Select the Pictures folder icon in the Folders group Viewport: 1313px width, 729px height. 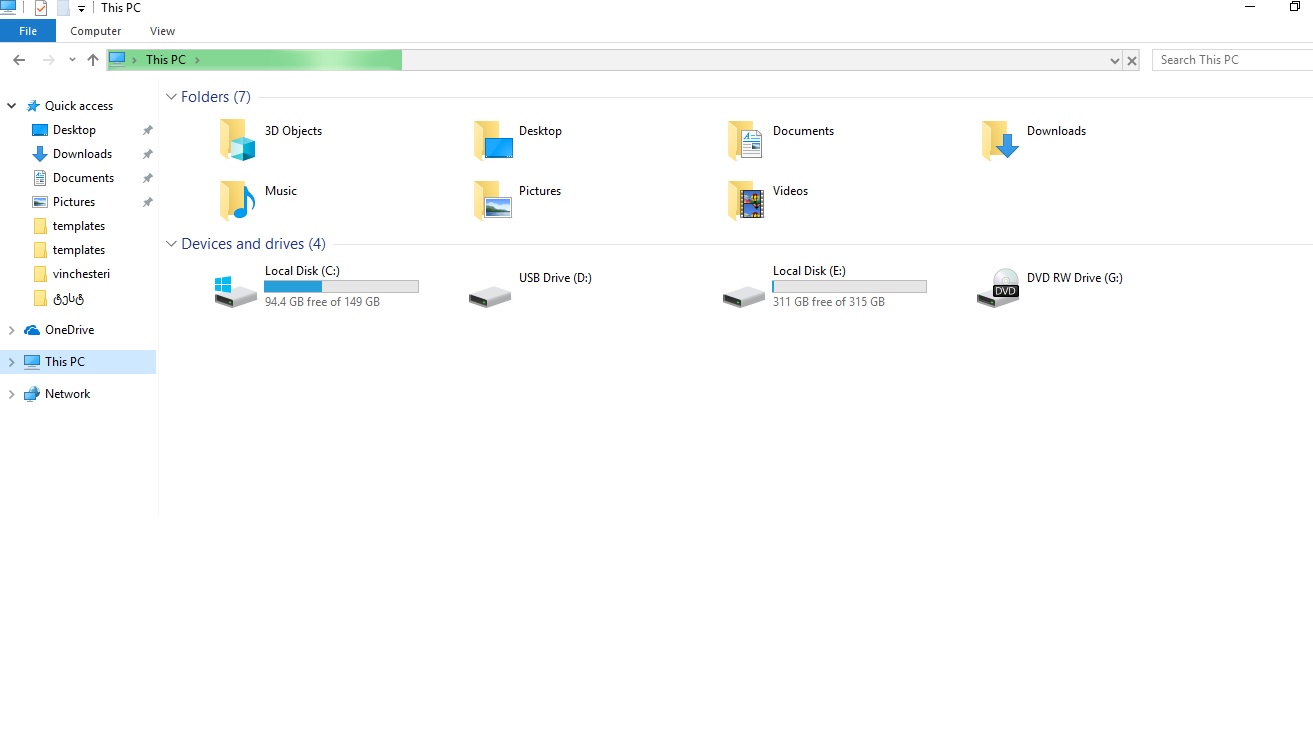point(493,200)
